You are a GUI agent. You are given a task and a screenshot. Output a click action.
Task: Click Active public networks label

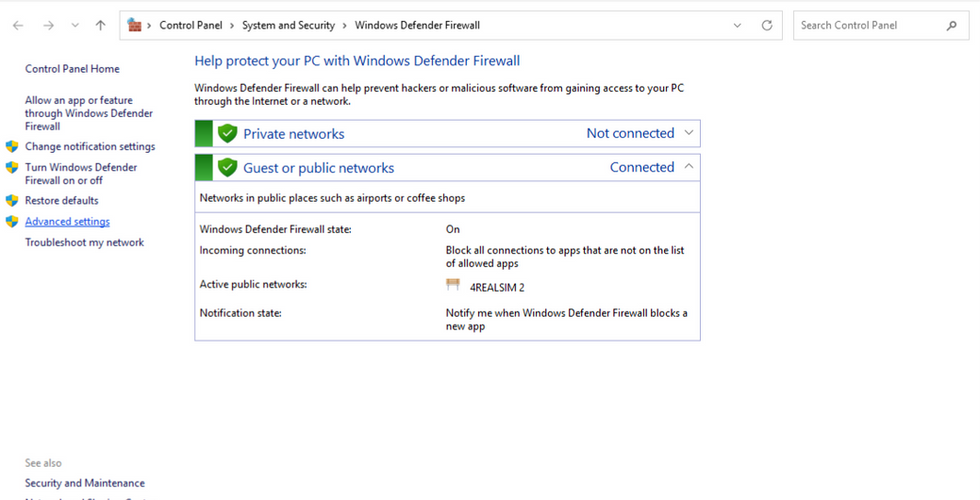pos(253,284)
